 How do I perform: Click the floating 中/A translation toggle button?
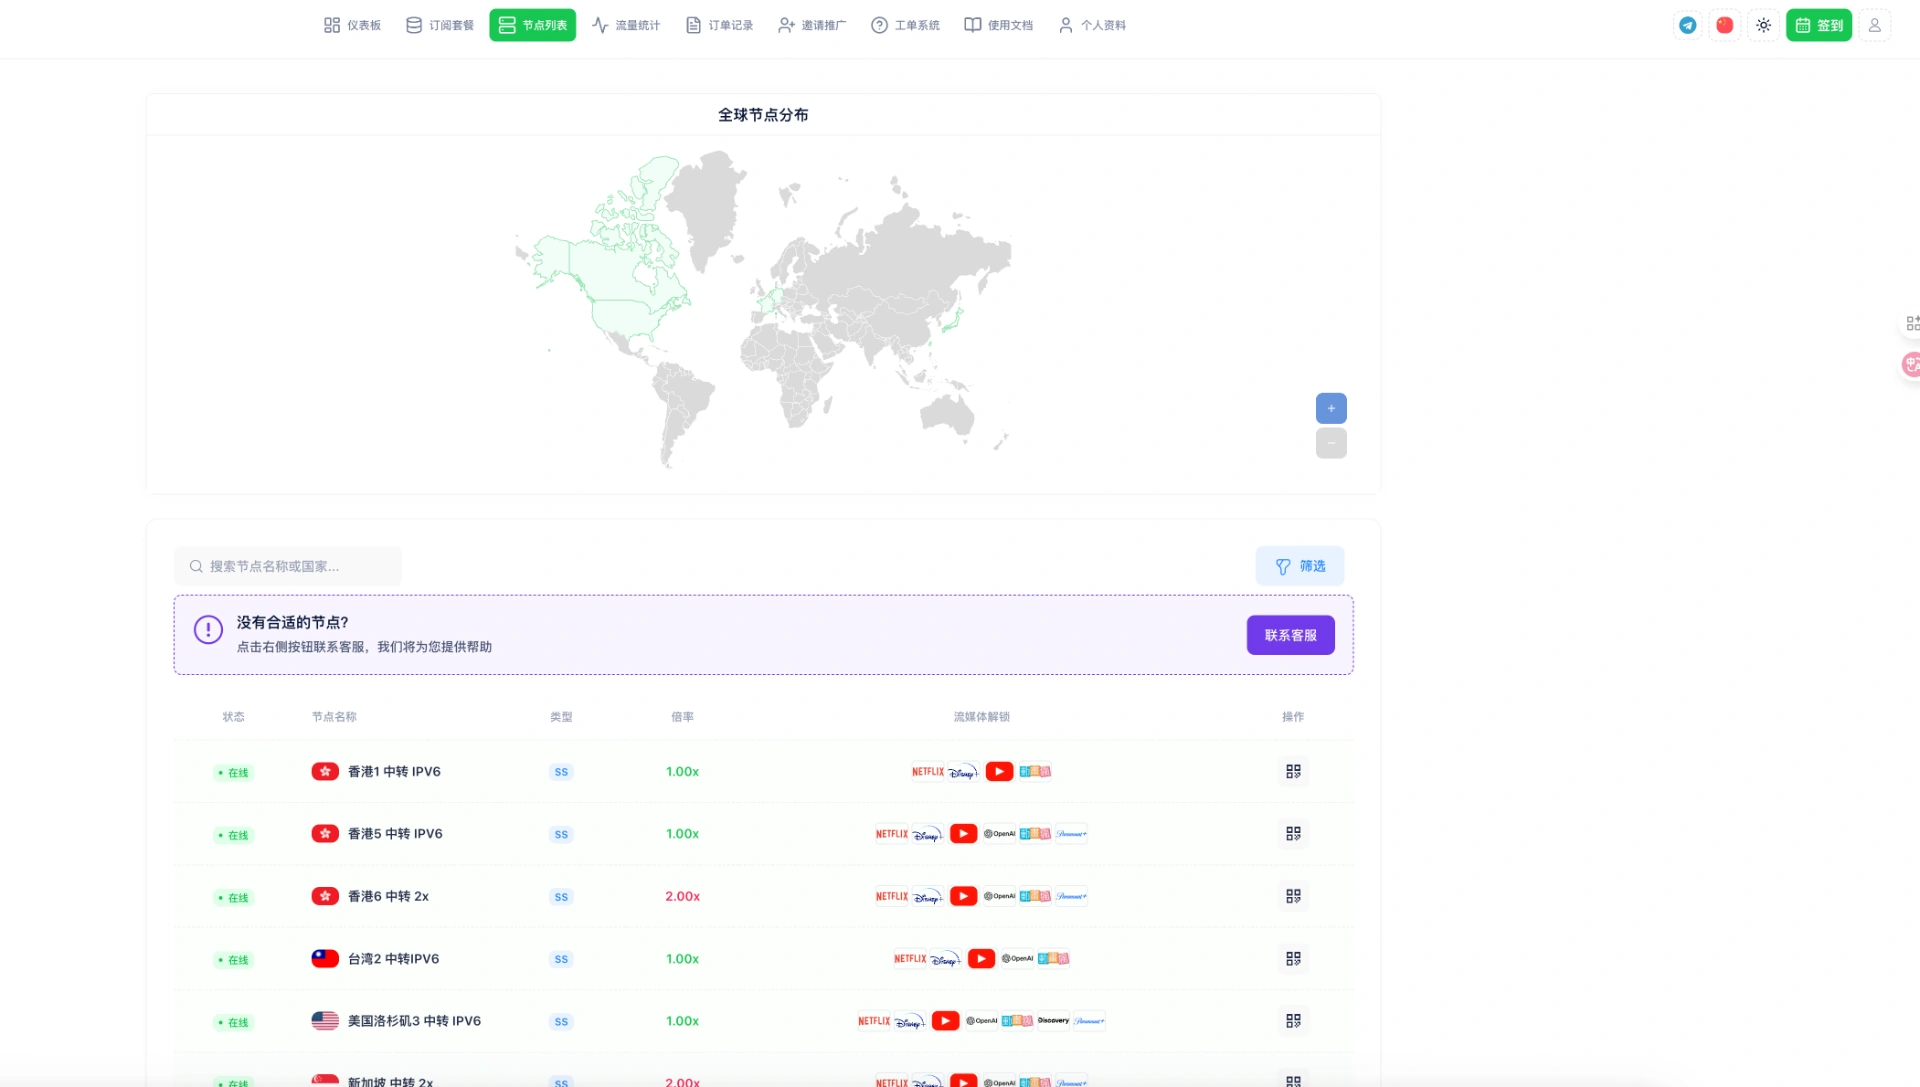pyautogui.click(x=1910, y=364)
